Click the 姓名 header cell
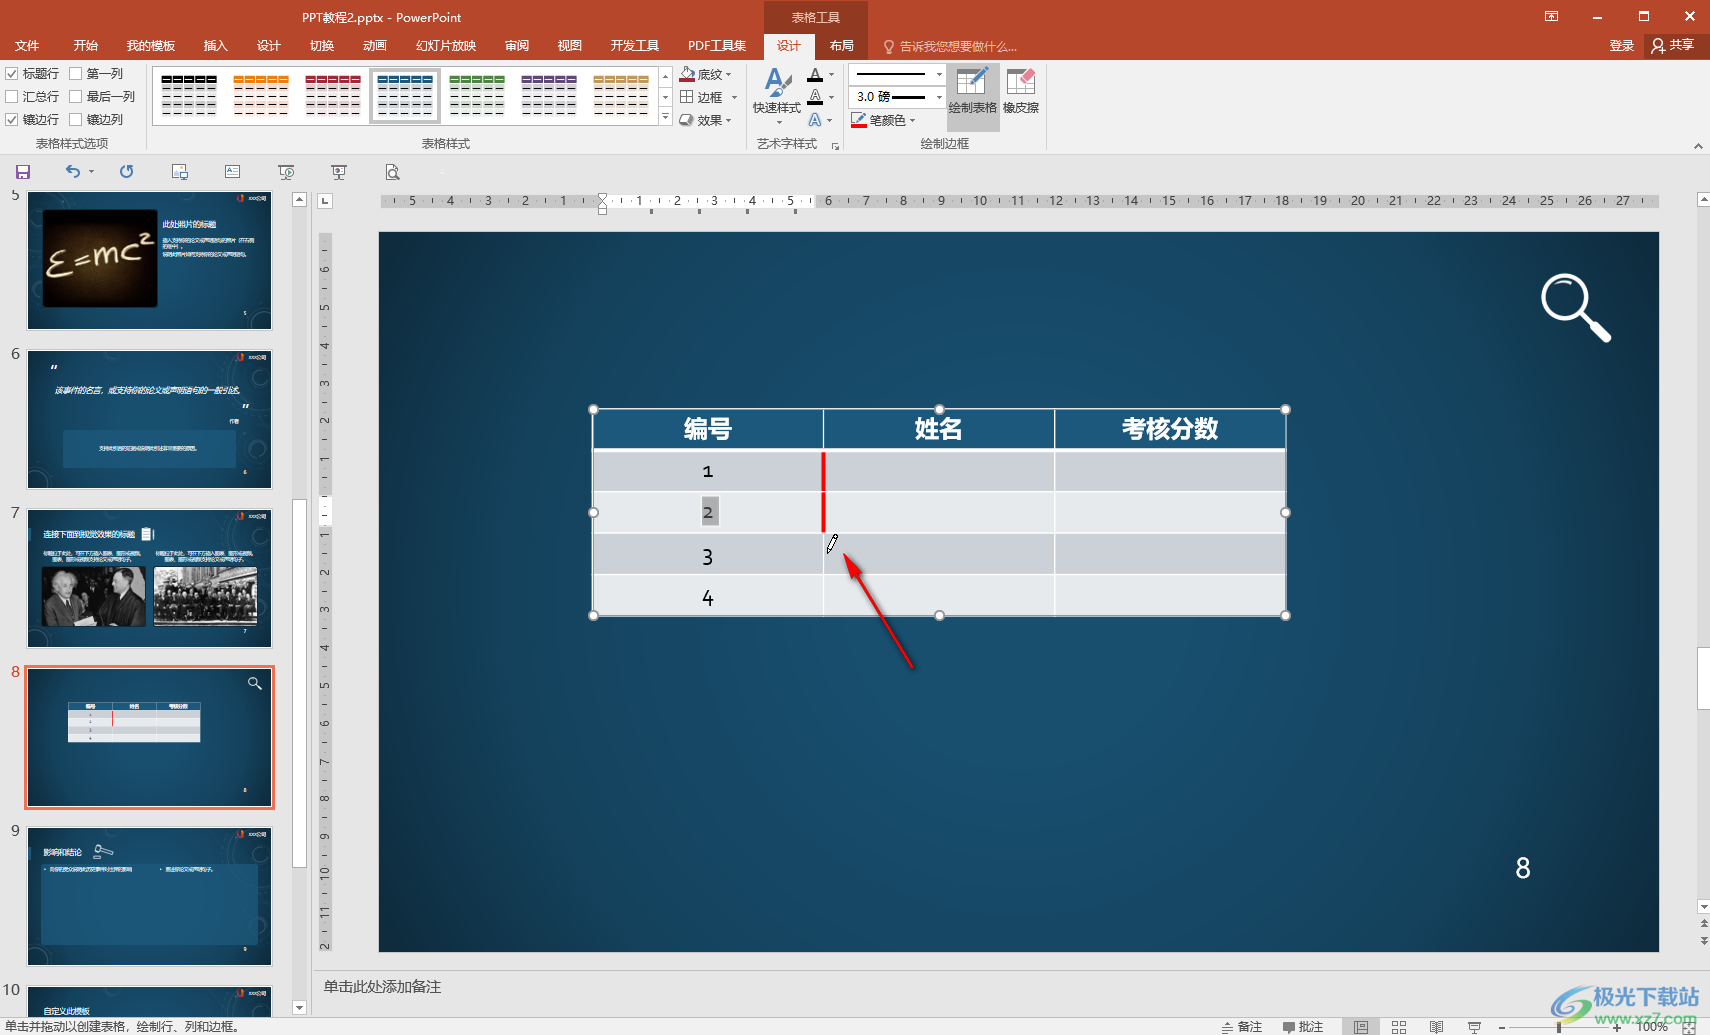1710x1035 pixels. point(939,429)
